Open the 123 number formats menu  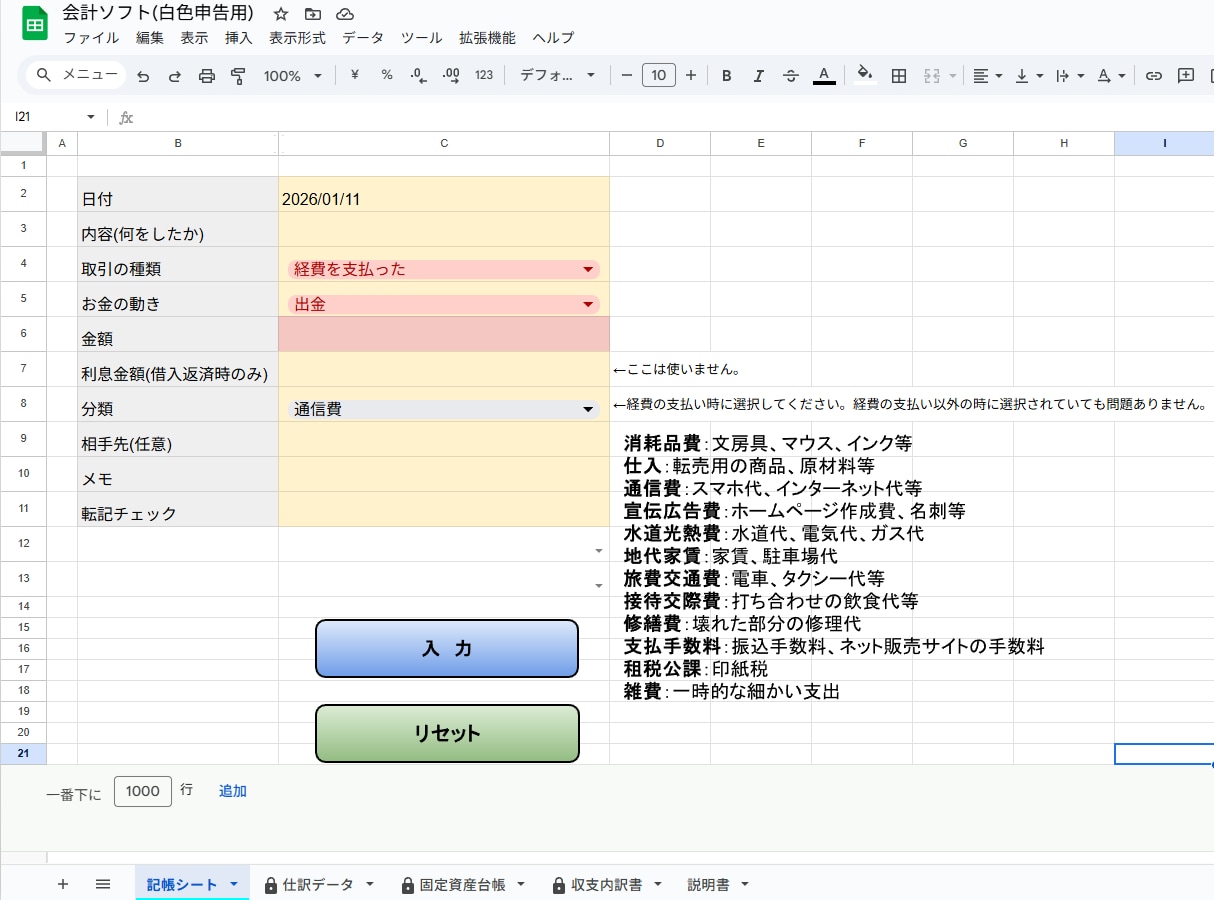pyautogui.click(x=484, y=75)
